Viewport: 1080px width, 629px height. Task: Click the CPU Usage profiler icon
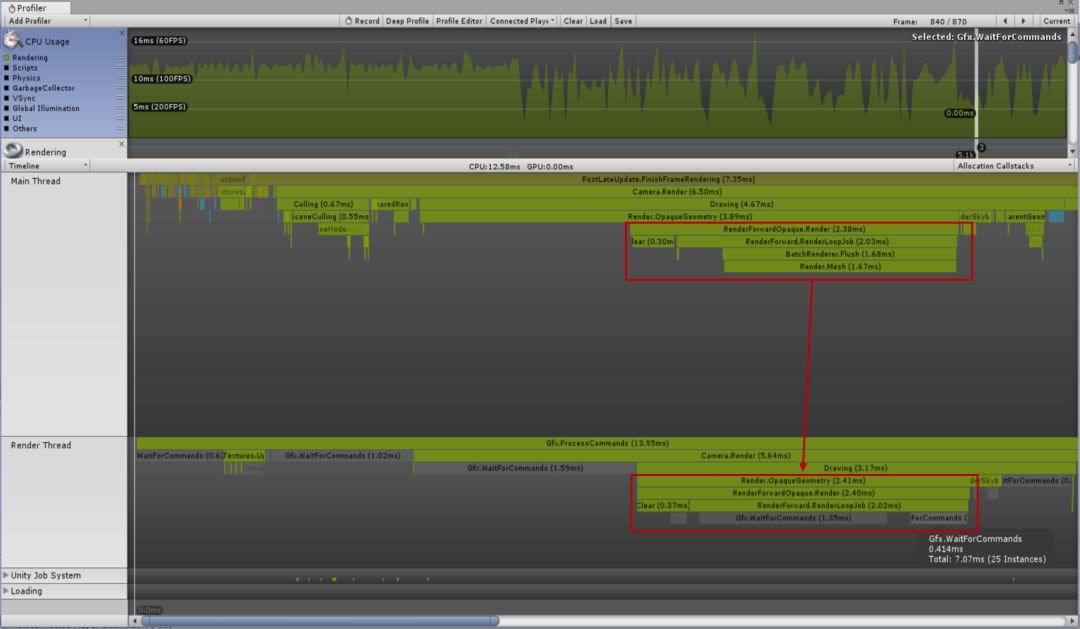tap(12, 40)
